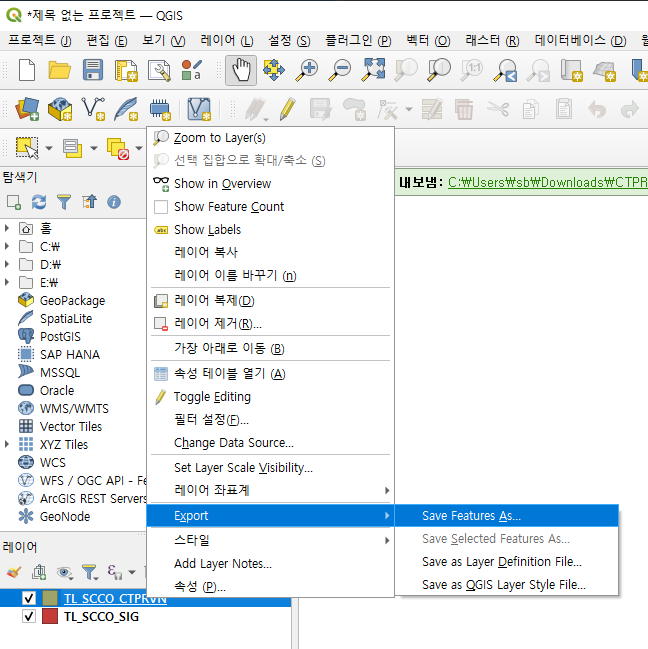
Task: Toggle Show Feature Count checkbox
Action: (161, 207)
